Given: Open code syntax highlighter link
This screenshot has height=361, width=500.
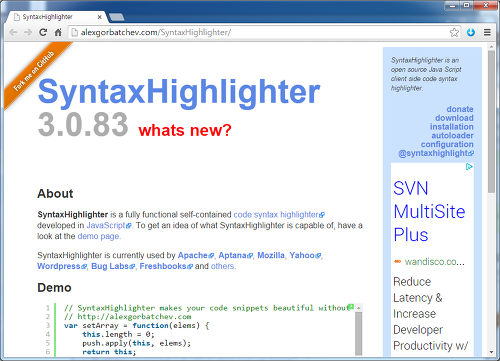Looking at the screenshot, I should pos(279,214).
